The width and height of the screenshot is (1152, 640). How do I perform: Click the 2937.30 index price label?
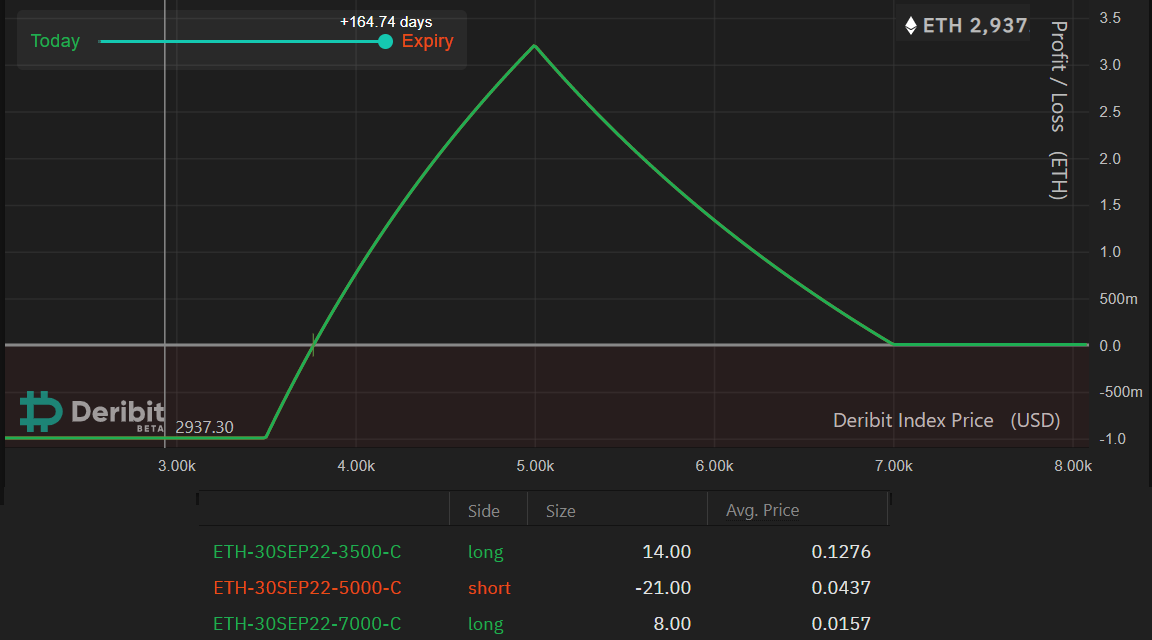click(204, 427)
